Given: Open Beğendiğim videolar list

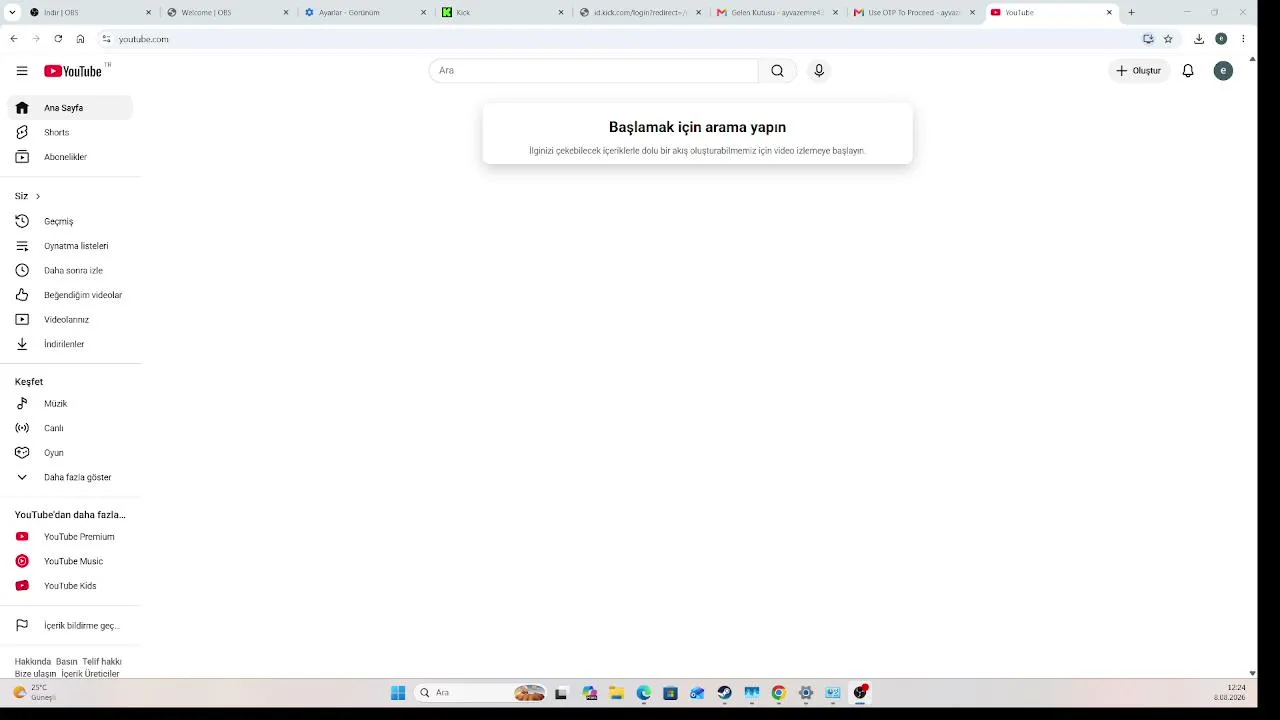Looking at the screenshot, I should point(70,295).
